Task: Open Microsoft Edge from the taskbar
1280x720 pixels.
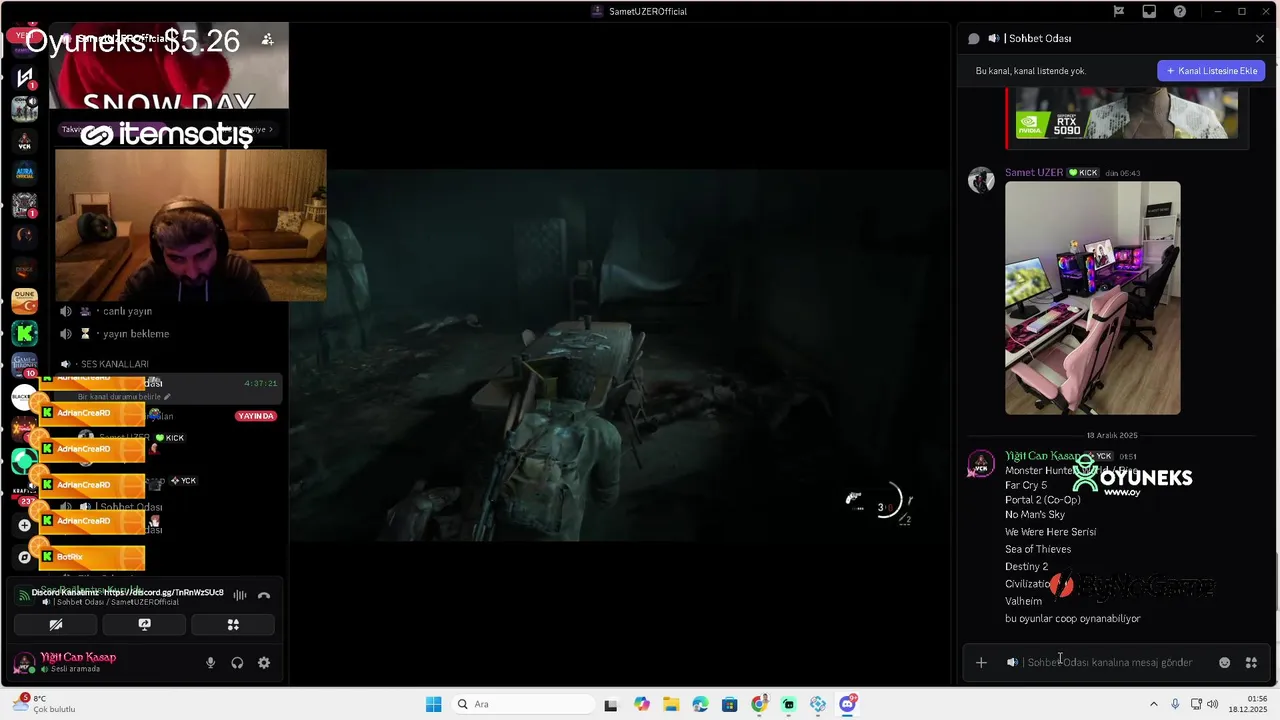Action: (x=699, y=704)
